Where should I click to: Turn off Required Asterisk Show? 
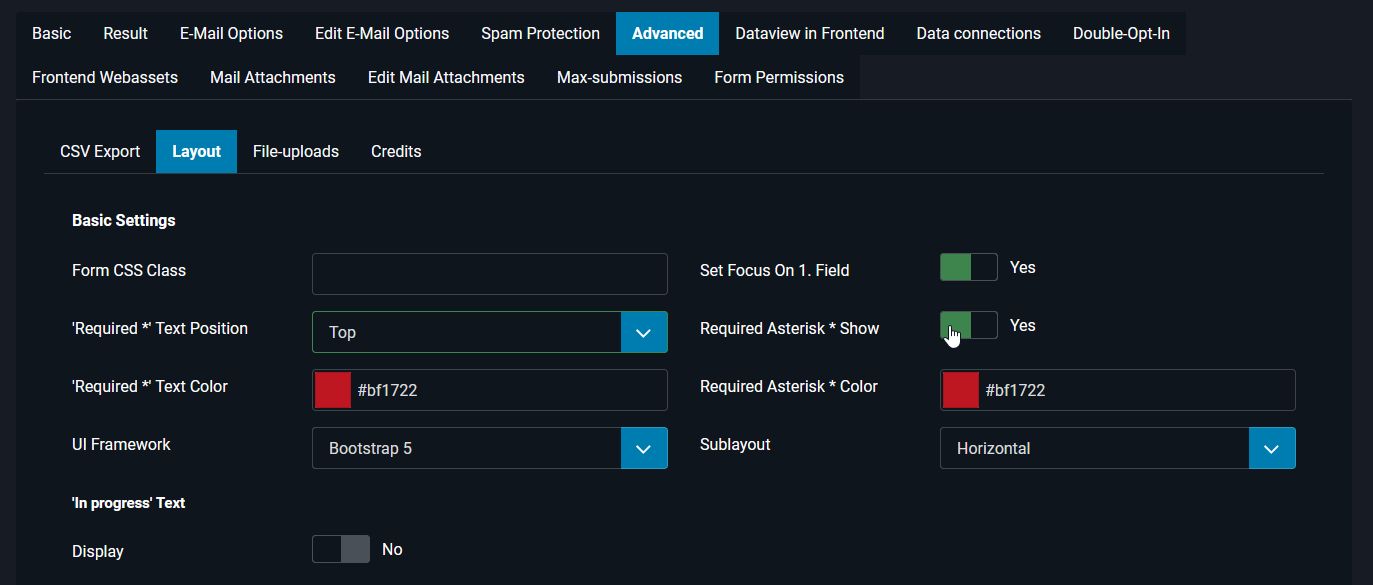pos(968,325)
